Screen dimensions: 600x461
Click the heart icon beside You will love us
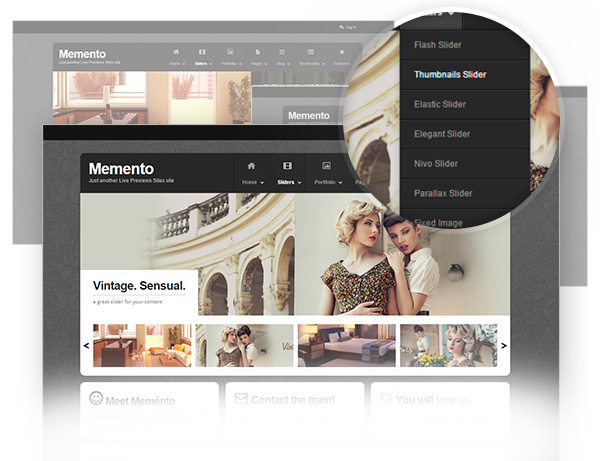coord(386,398)
